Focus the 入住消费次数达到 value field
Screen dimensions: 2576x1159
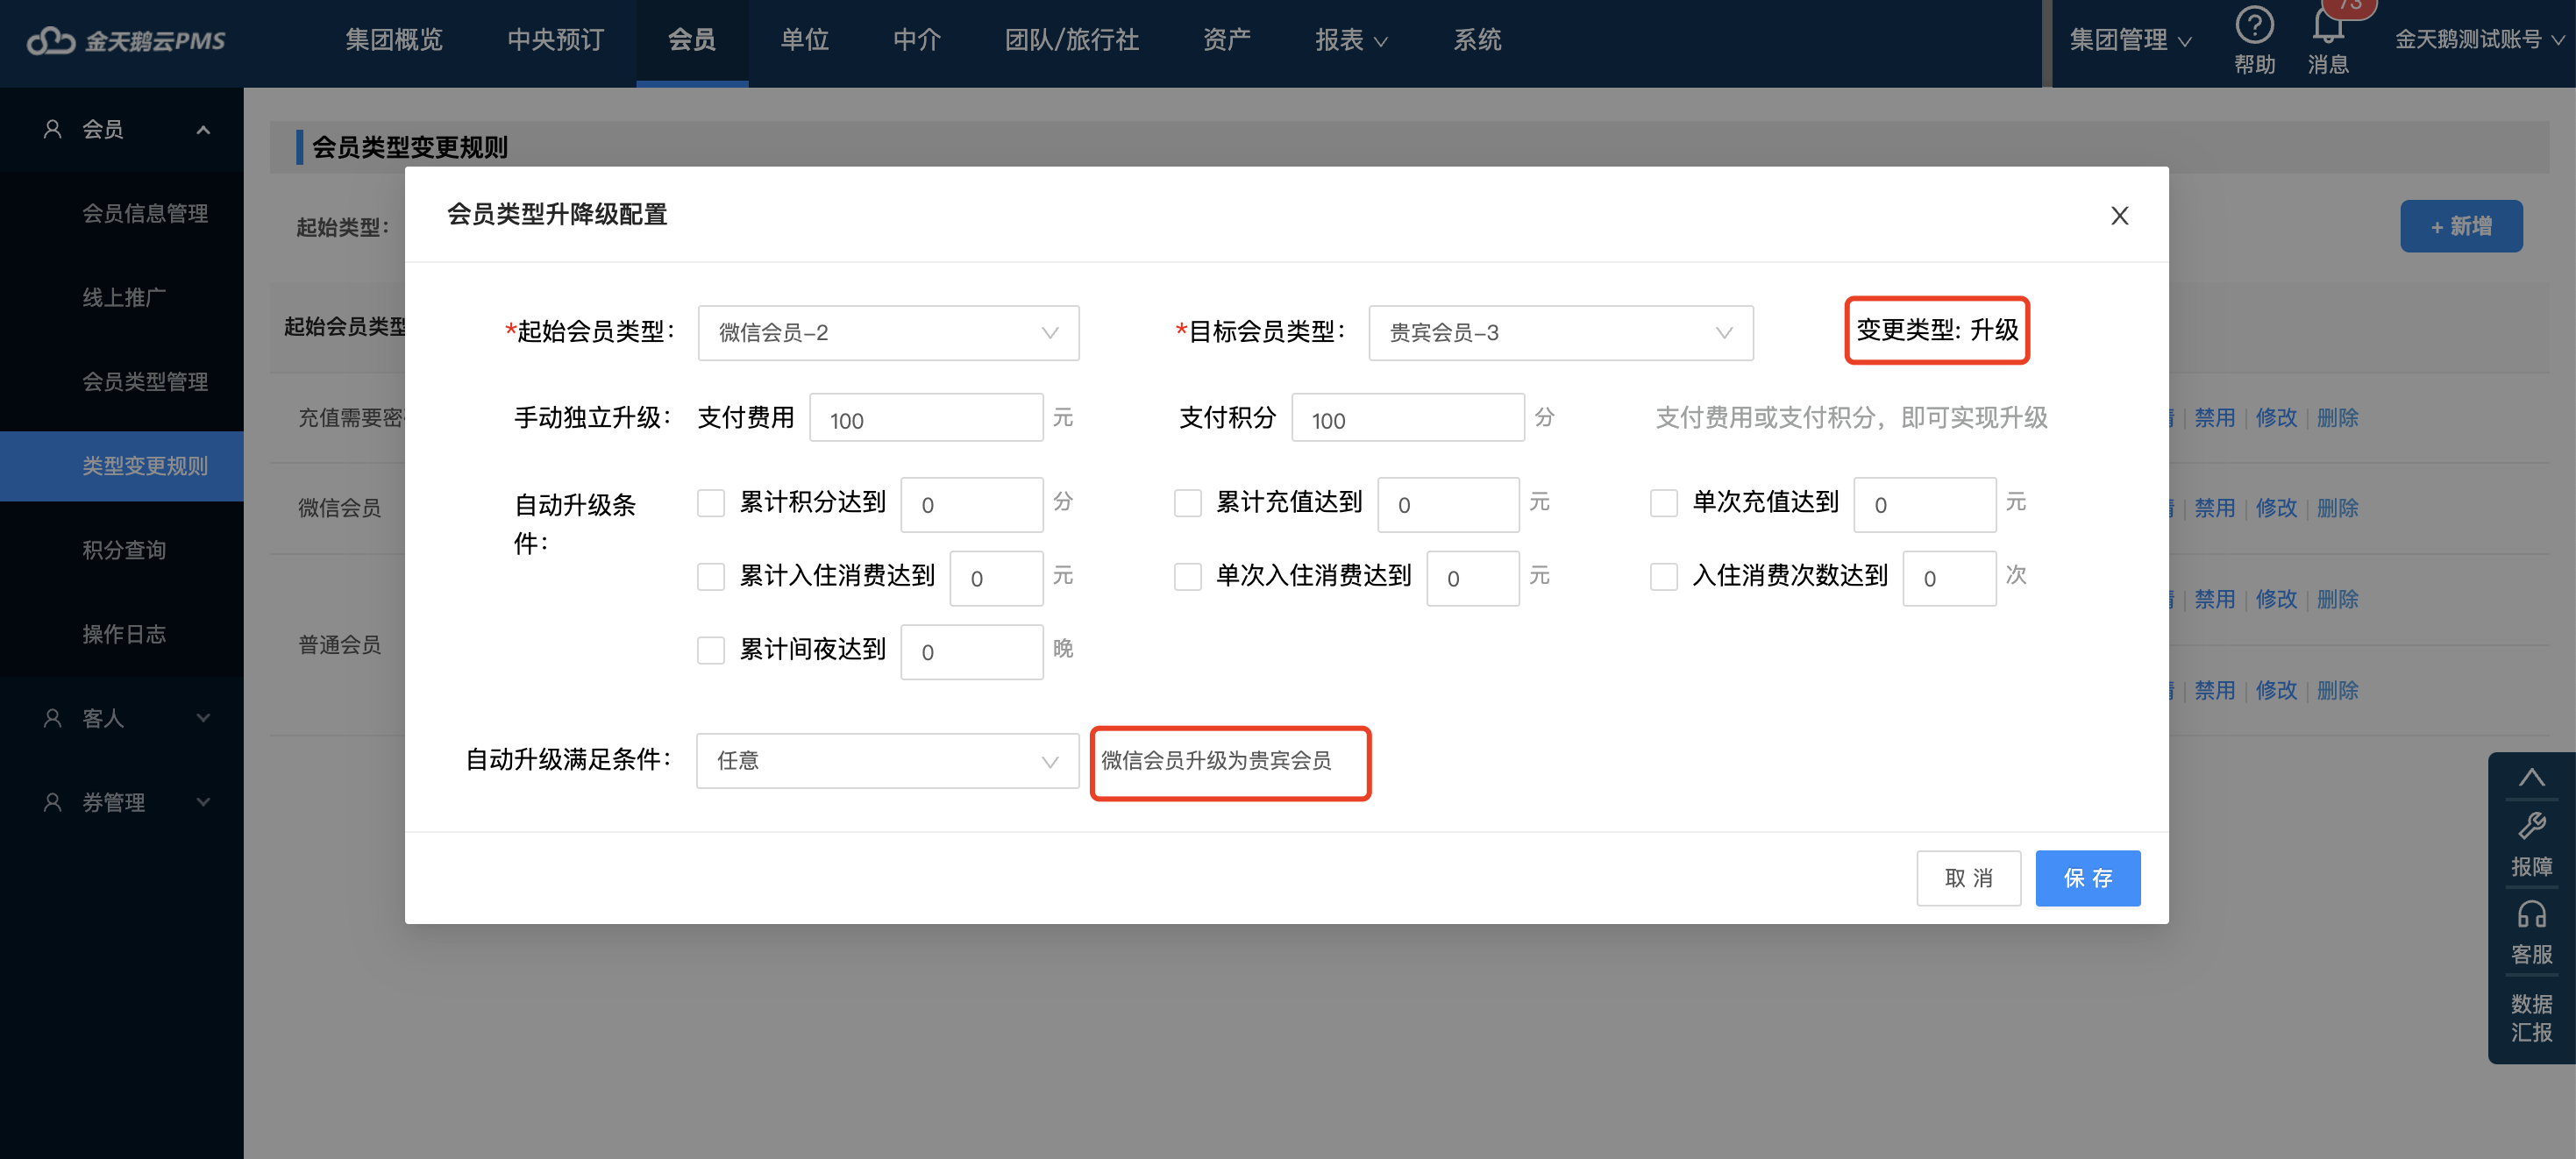(1949, 578)
